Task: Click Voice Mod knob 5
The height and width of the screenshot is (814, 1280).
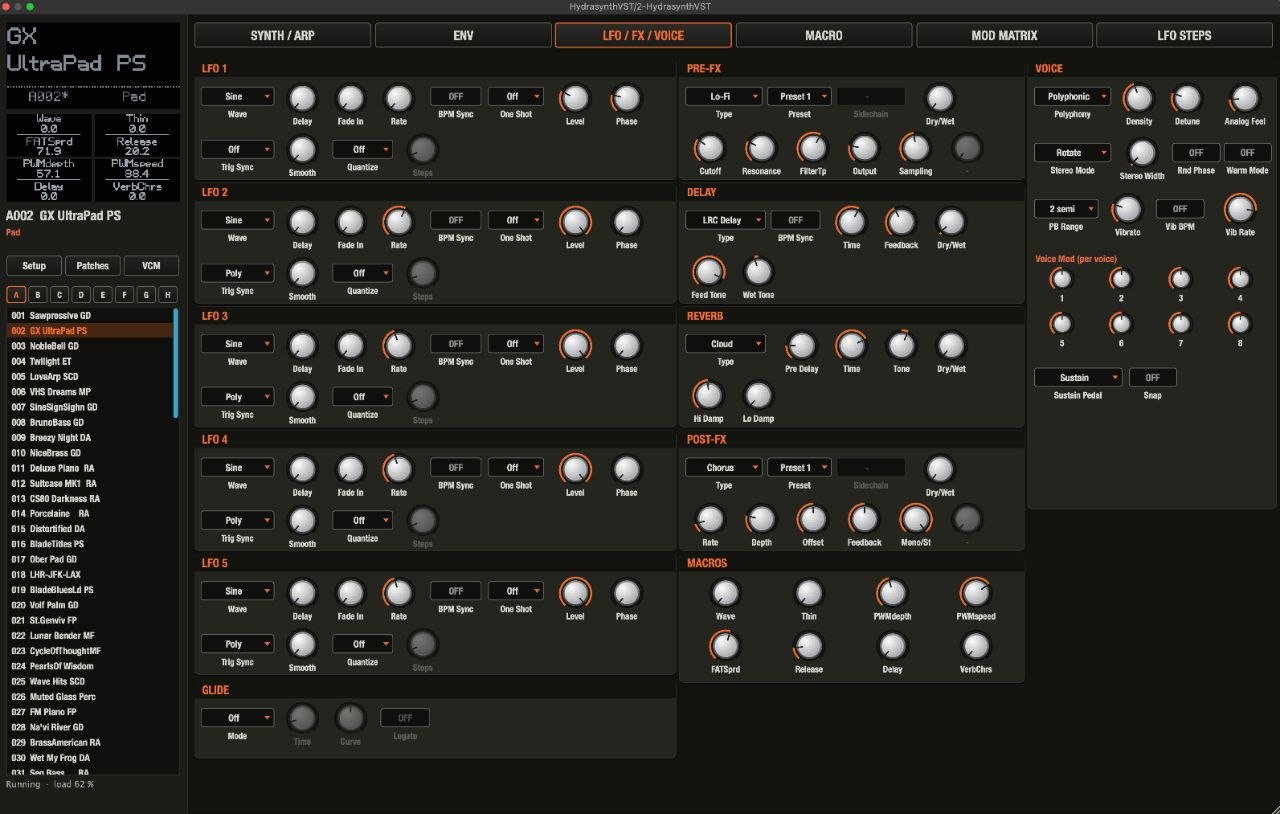Action: click(x=1061, y=324)
